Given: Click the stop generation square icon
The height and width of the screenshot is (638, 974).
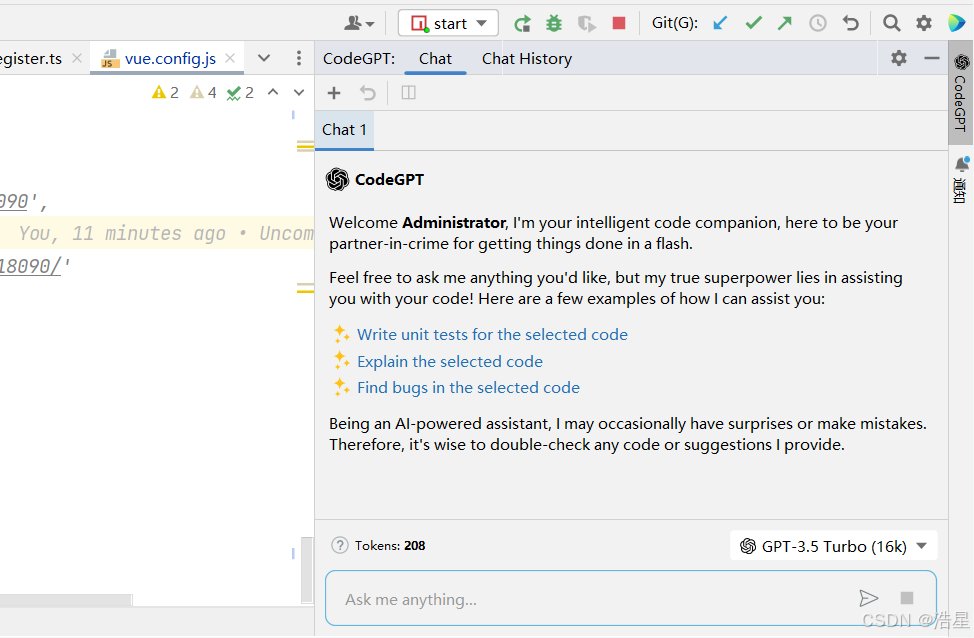Looking at the screenshot, I should [x=906, y=598].
